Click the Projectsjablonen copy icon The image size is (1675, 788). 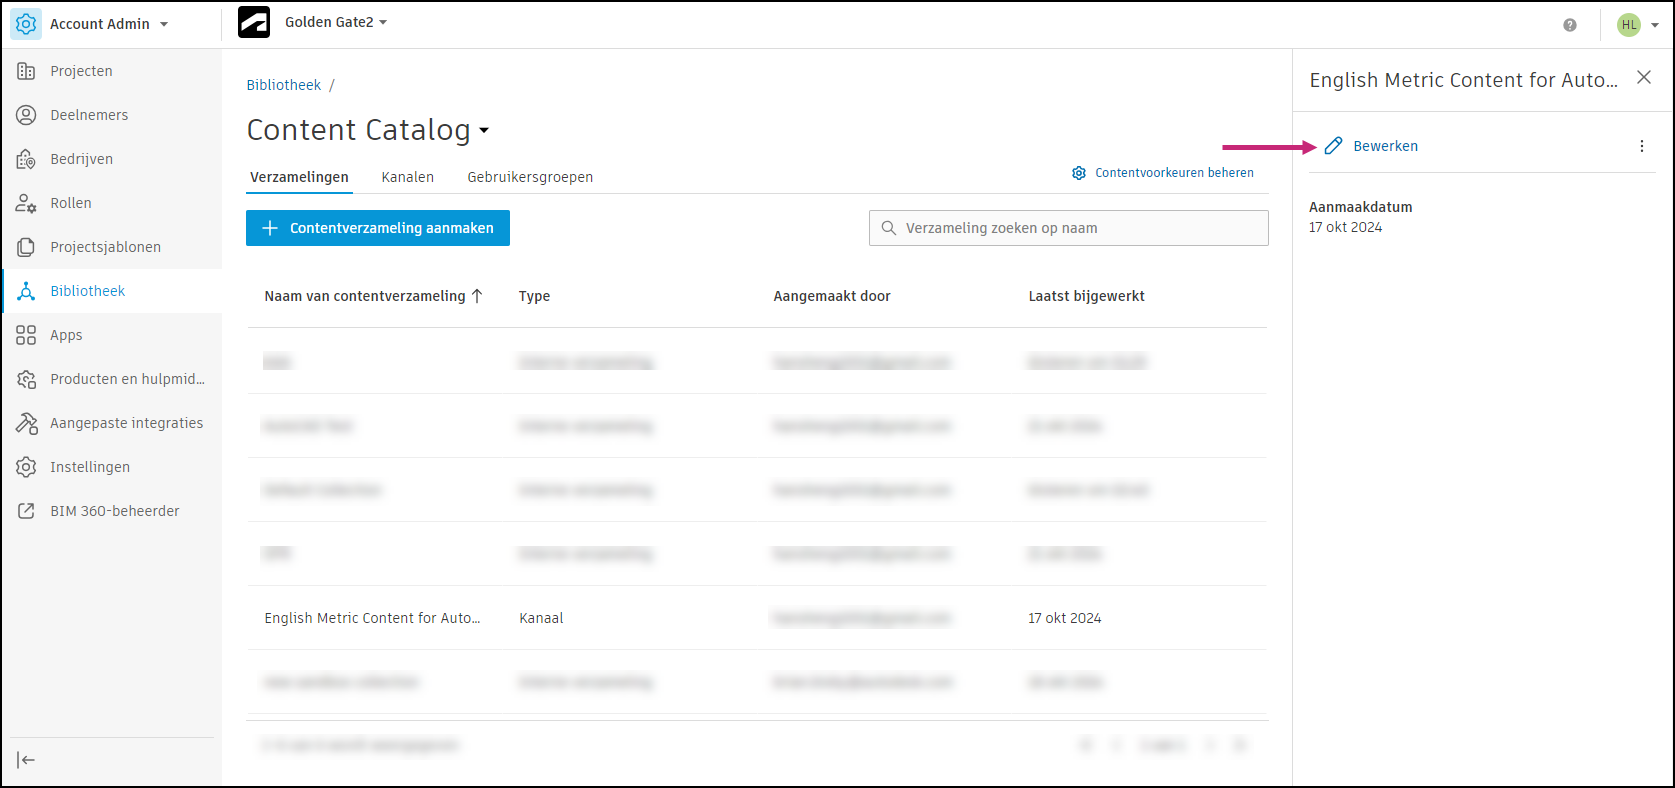(x=26, y=247)
